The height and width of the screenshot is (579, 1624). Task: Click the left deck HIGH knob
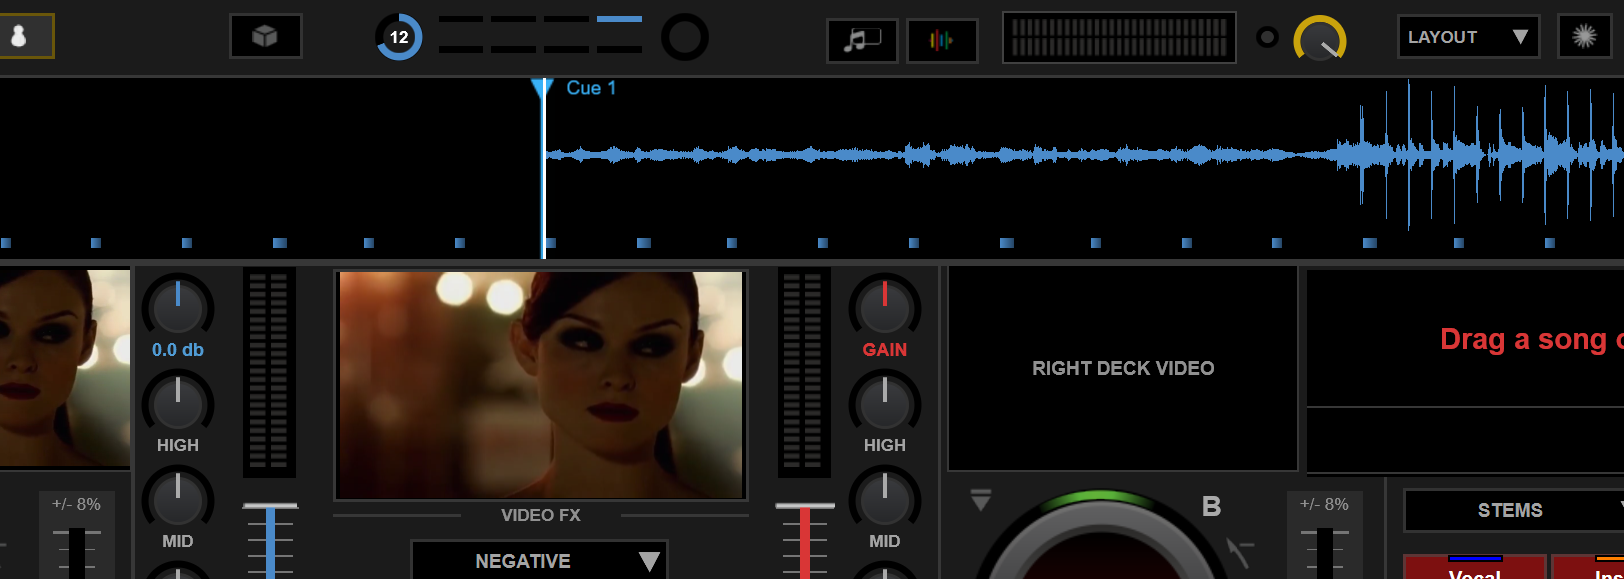[x=178, y=403]
